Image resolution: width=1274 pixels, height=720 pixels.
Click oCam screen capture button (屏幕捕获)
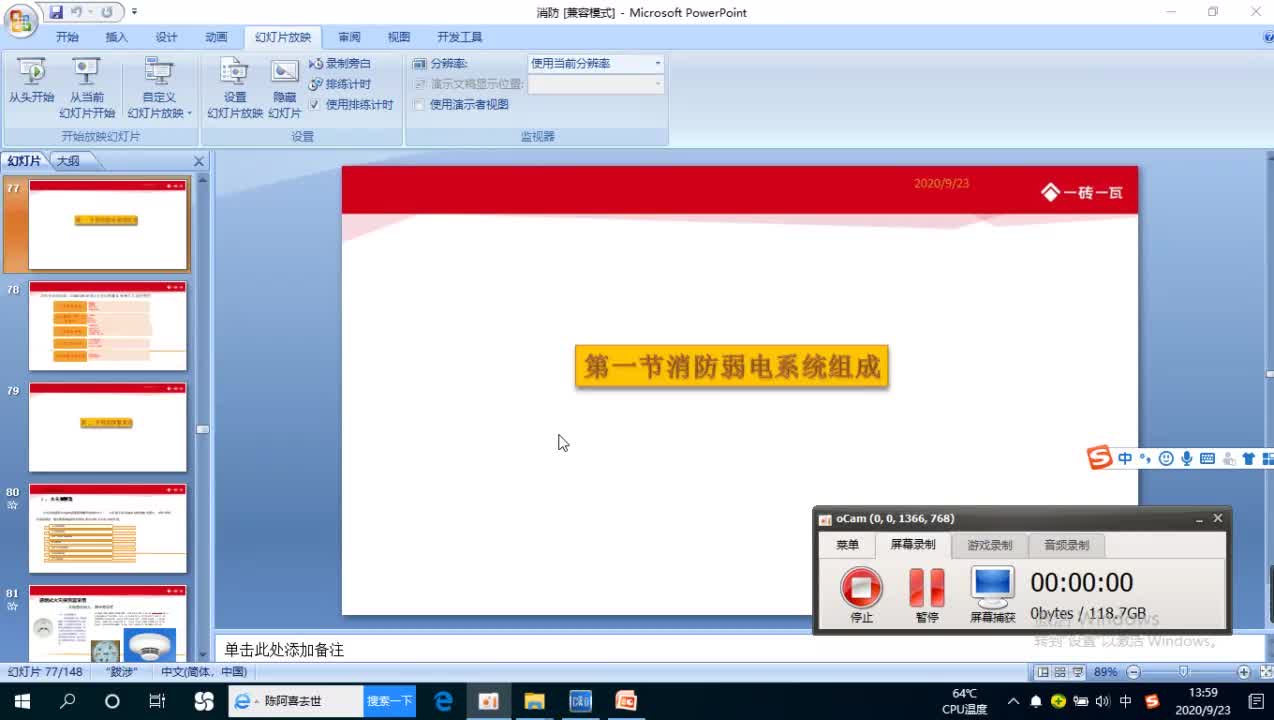coord(993,595)
